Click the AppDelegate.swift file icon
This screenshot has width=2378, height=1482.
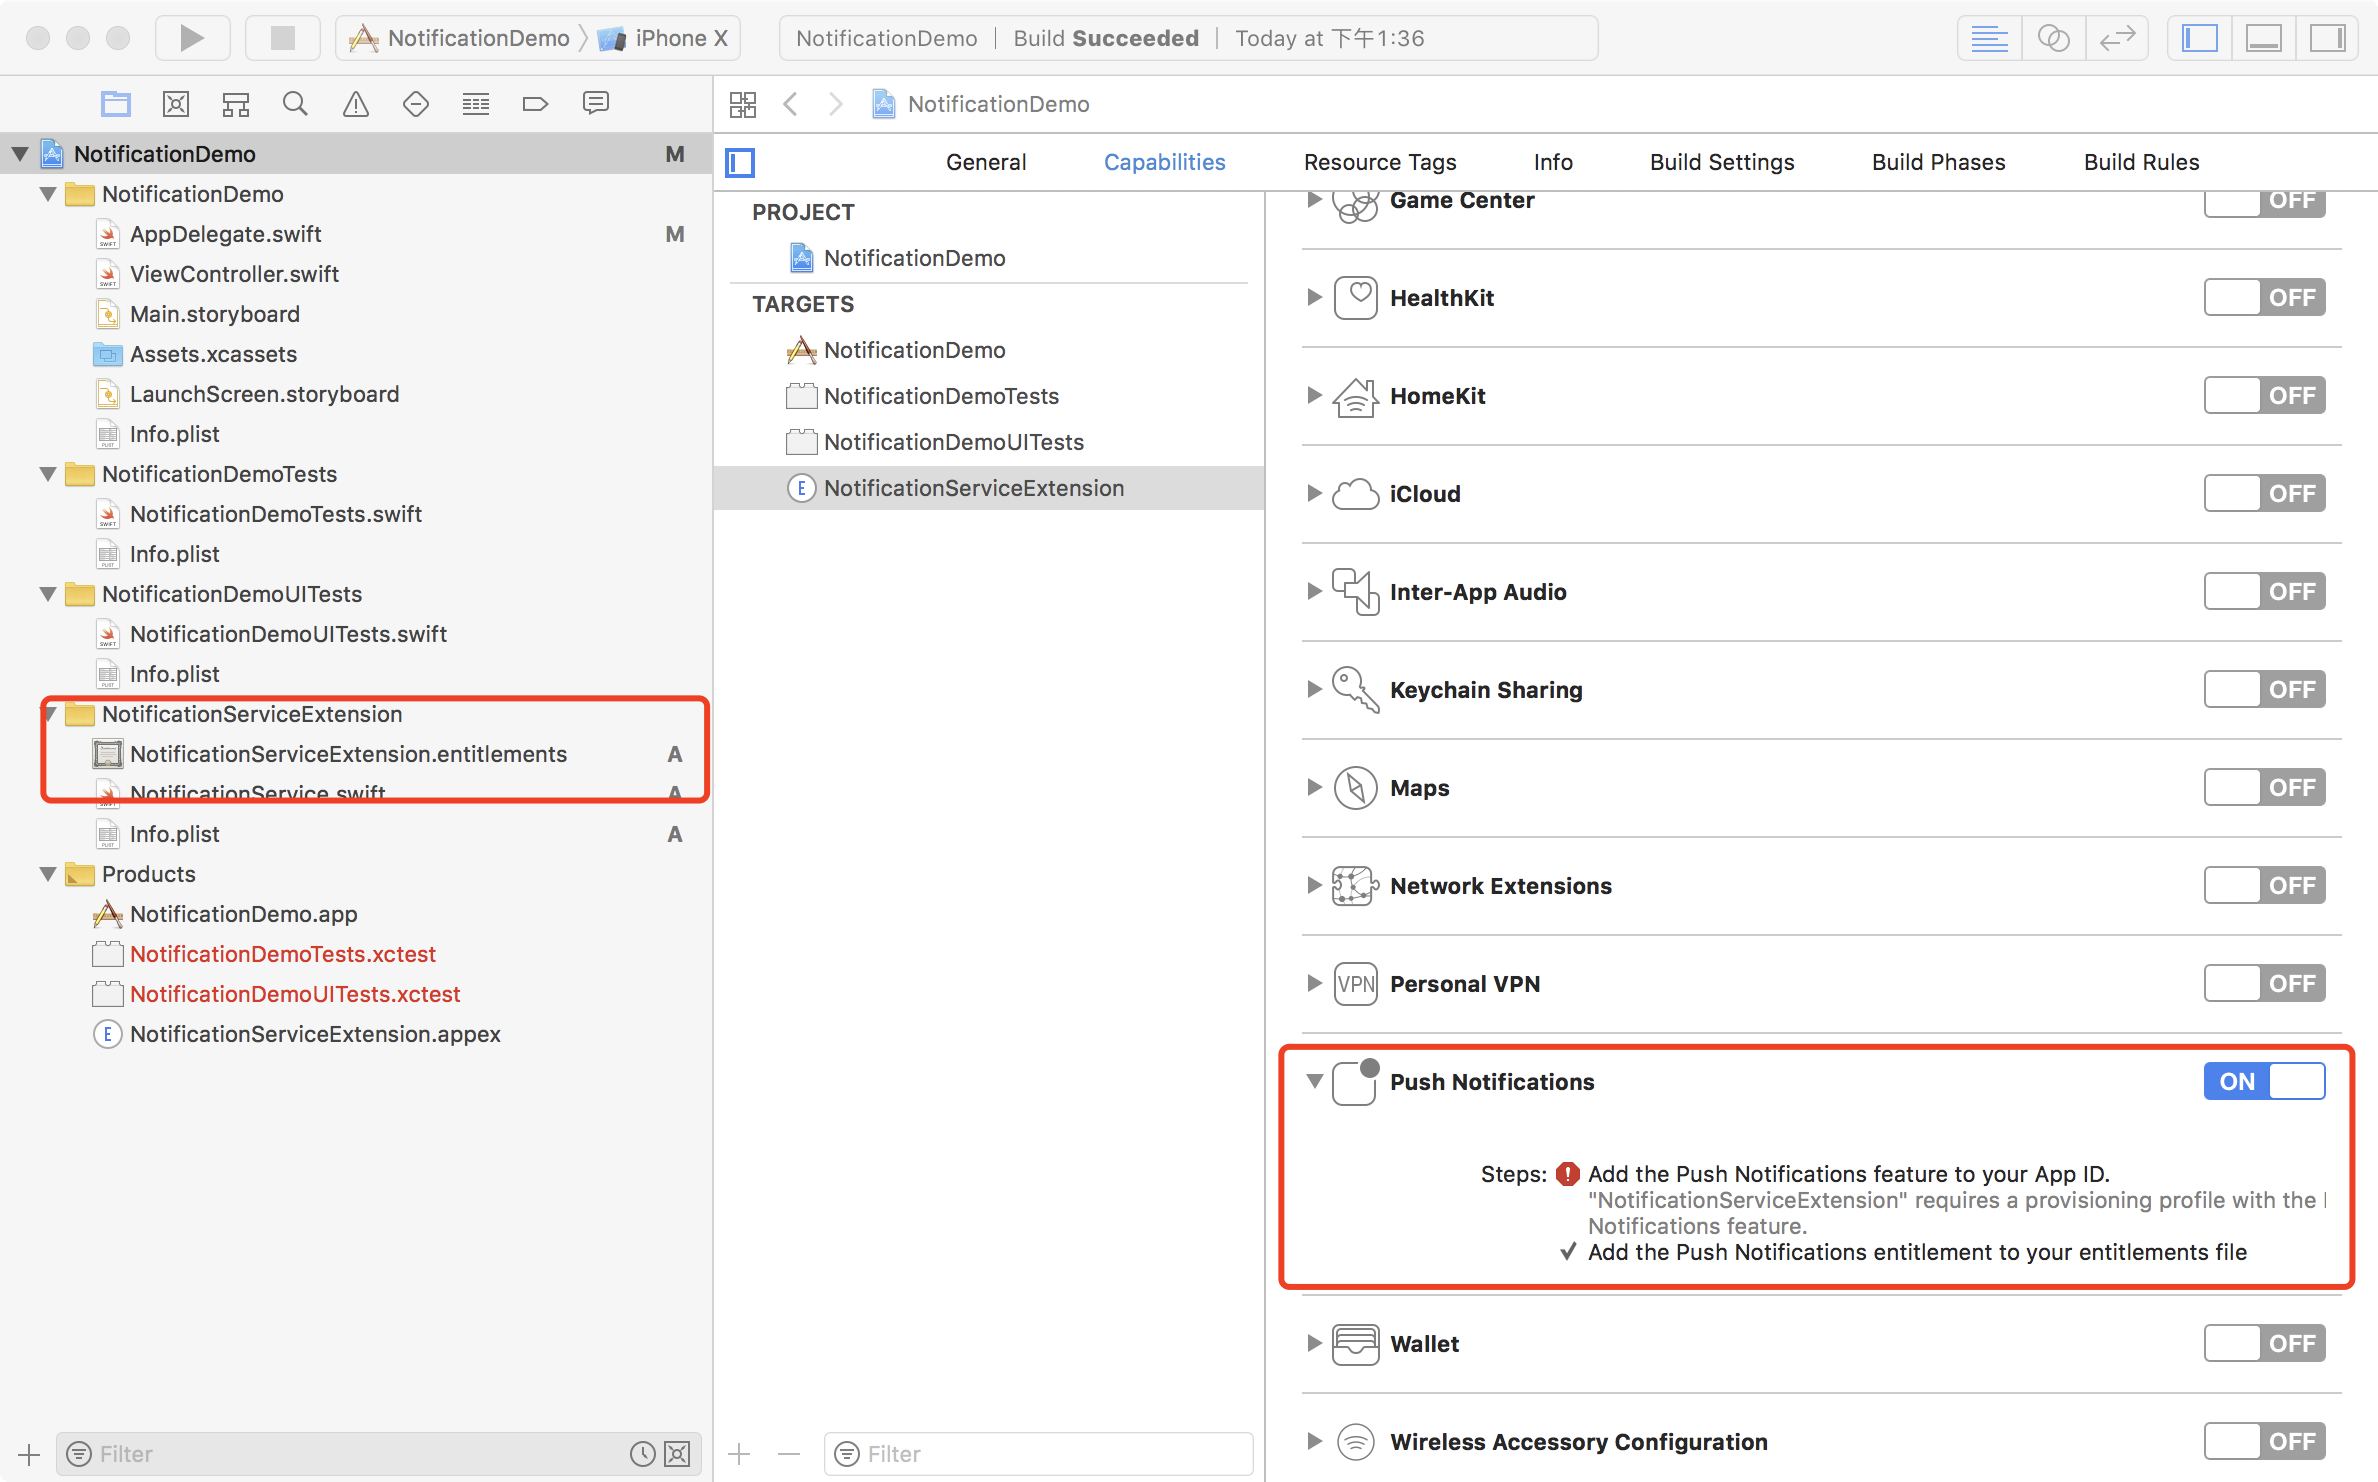[108, 234]
